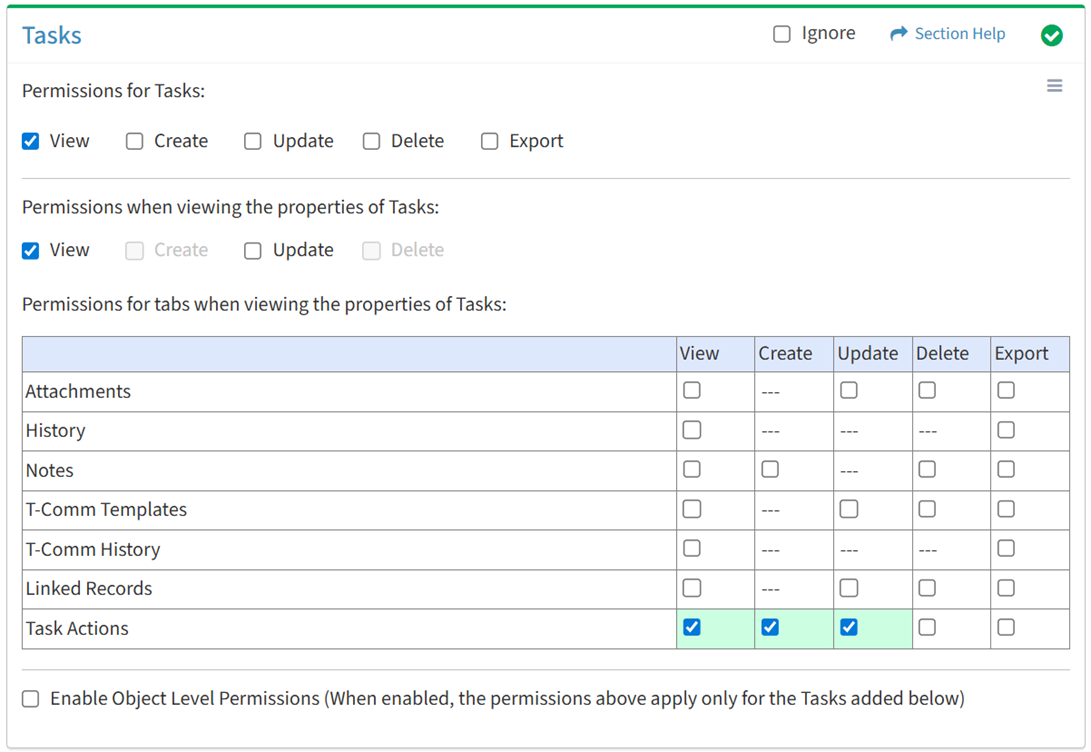Open the Section Help link
Screen dimensions: 1091x752
click(x=959, y=34)
